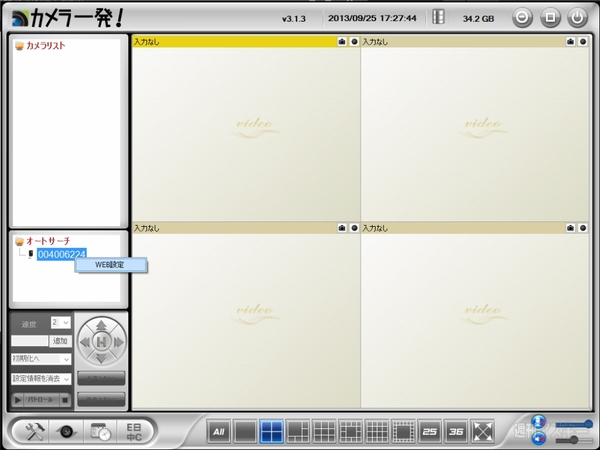Image resolution: width=600 pixels, height=450 pixels.
Task: Select the 4x4 sixteen-view layout
Action: (377, 432)
